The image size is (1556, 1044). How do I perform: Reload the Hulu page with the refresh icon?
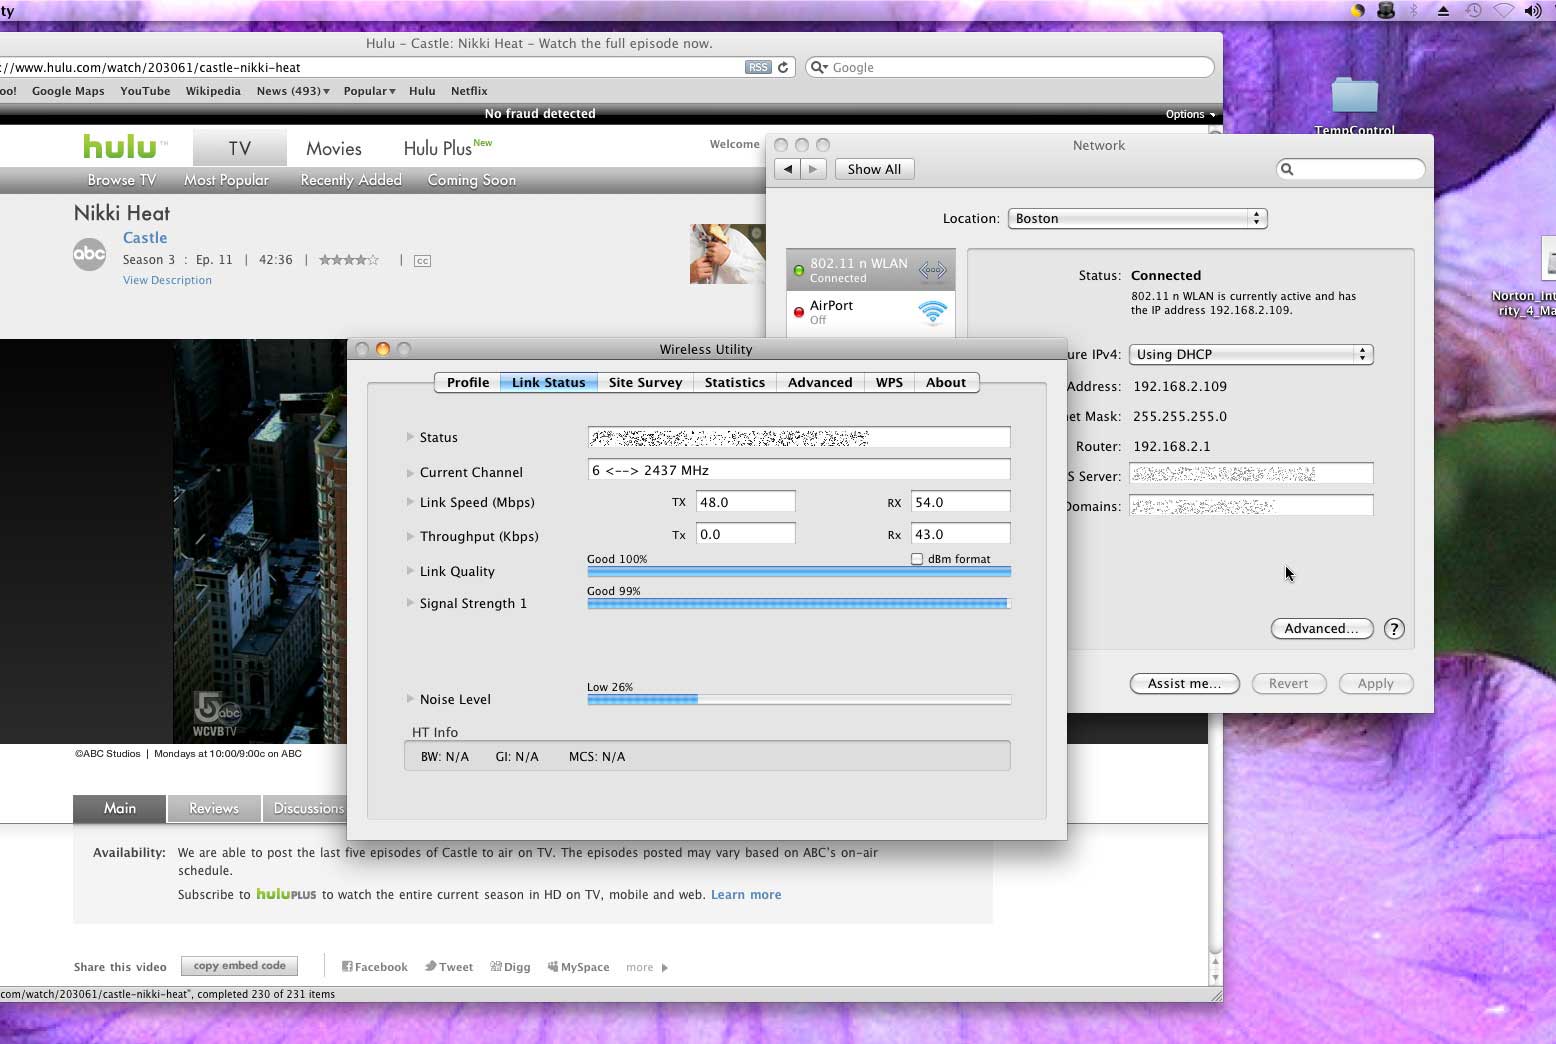[783, 67]
